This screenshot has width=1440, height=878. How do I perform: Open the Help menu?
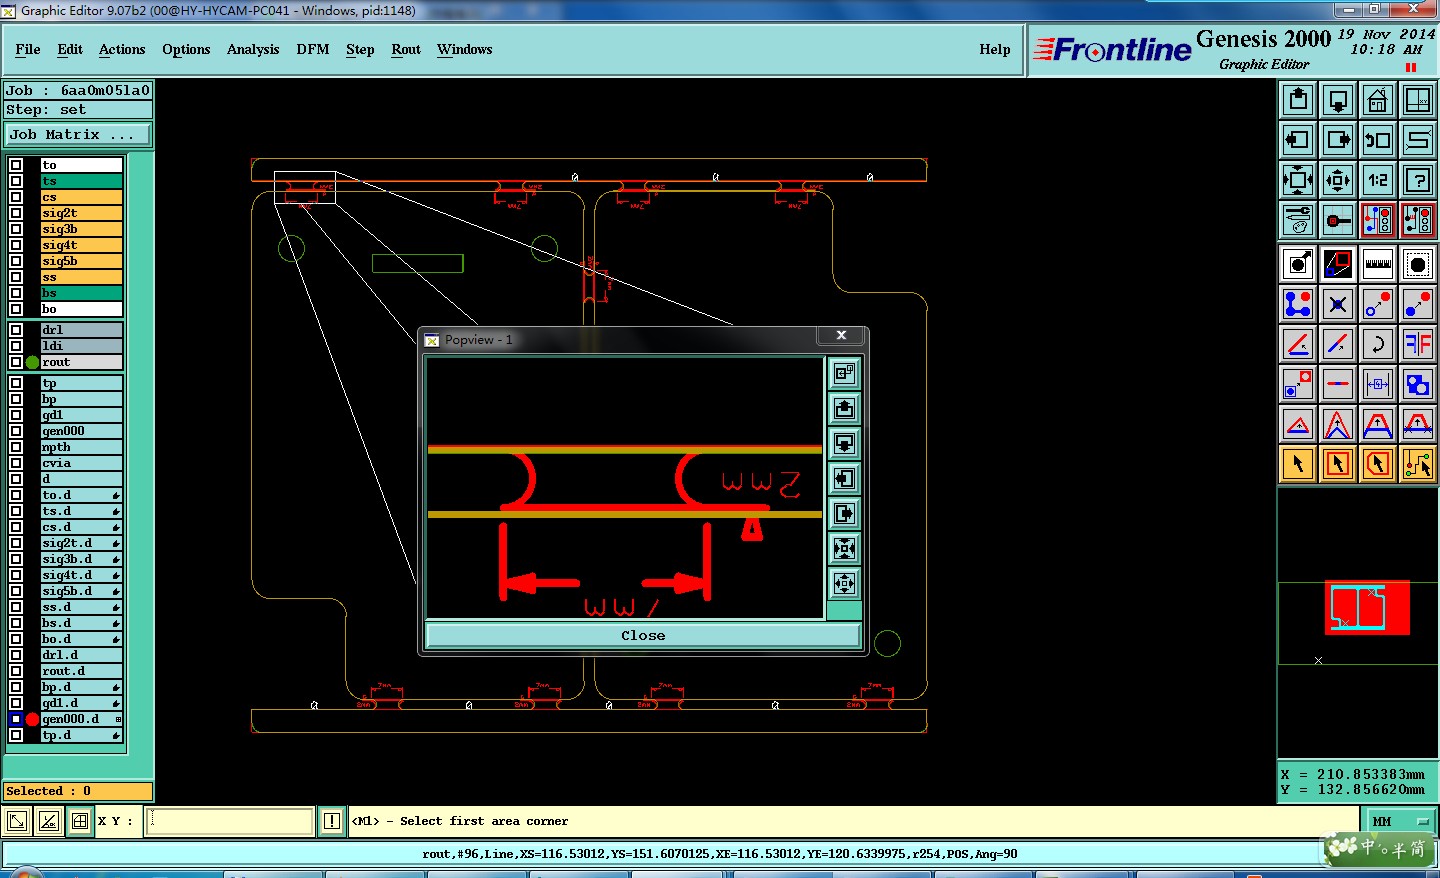(x=995, y=49)
